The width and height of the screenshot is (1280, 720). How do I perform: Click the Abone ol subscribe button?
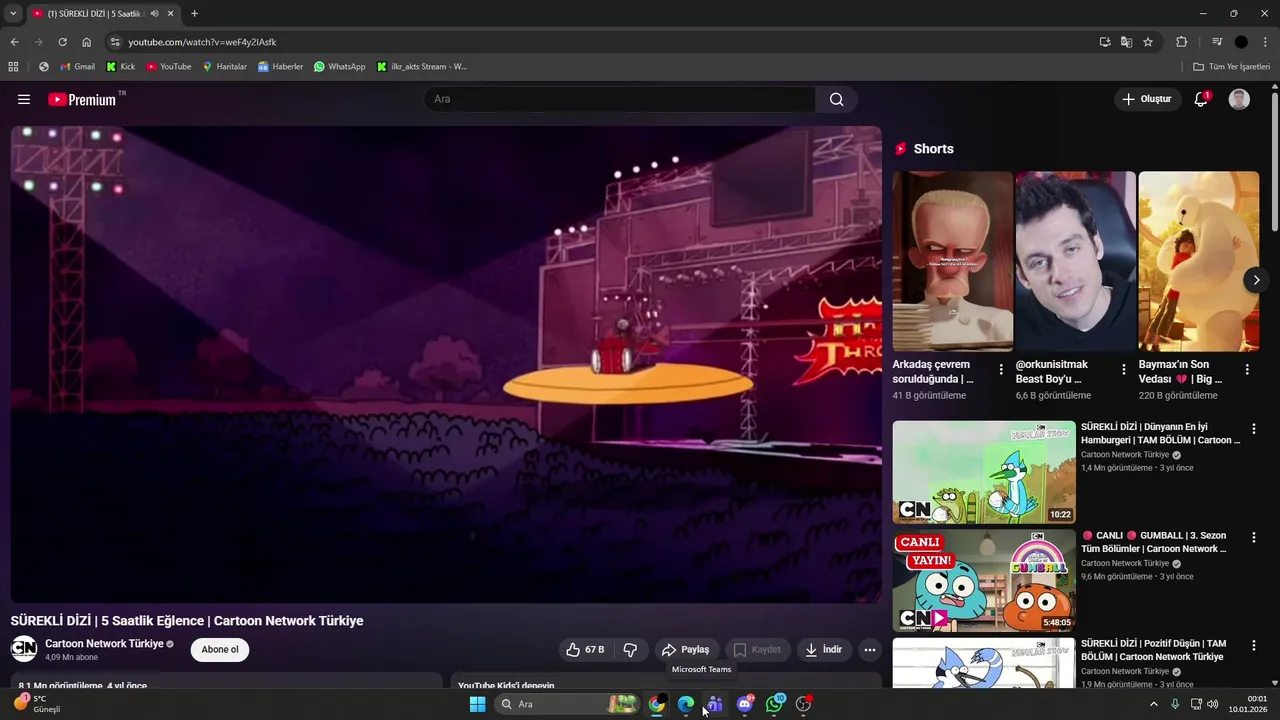(x=220, y=650)
